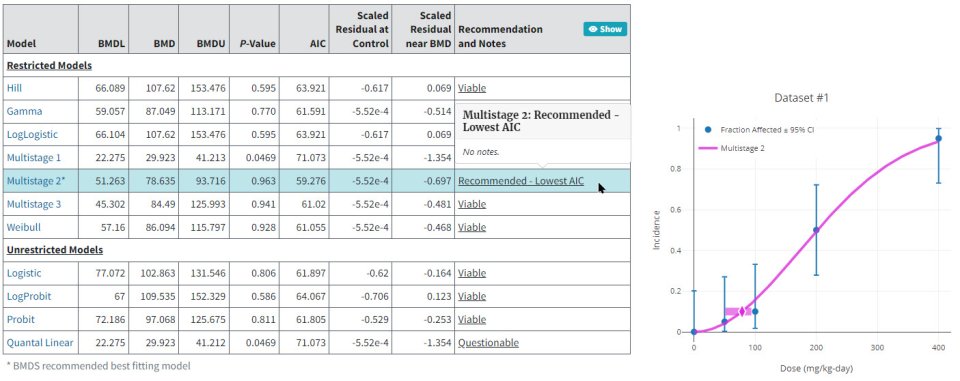The image size is (960, 381).
Task: Open the Gamma model link
Action: (24, 111)
